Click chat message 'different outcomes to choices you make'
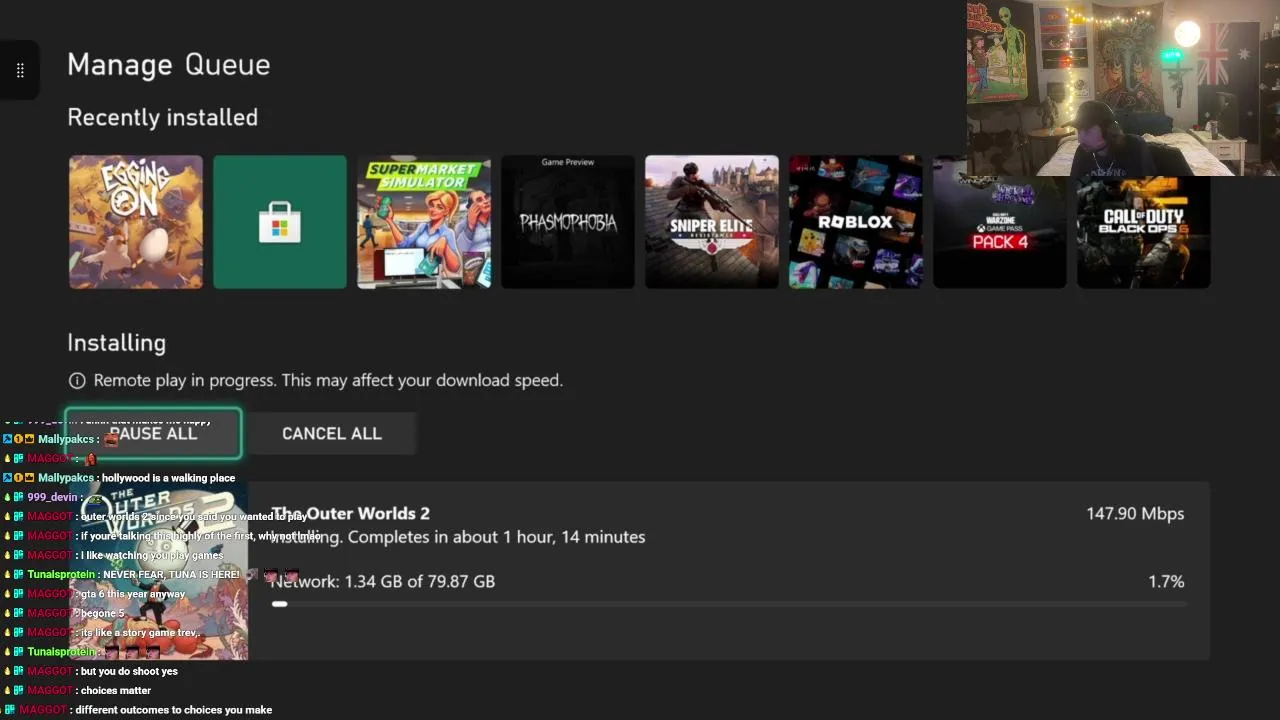 point(174,710)
